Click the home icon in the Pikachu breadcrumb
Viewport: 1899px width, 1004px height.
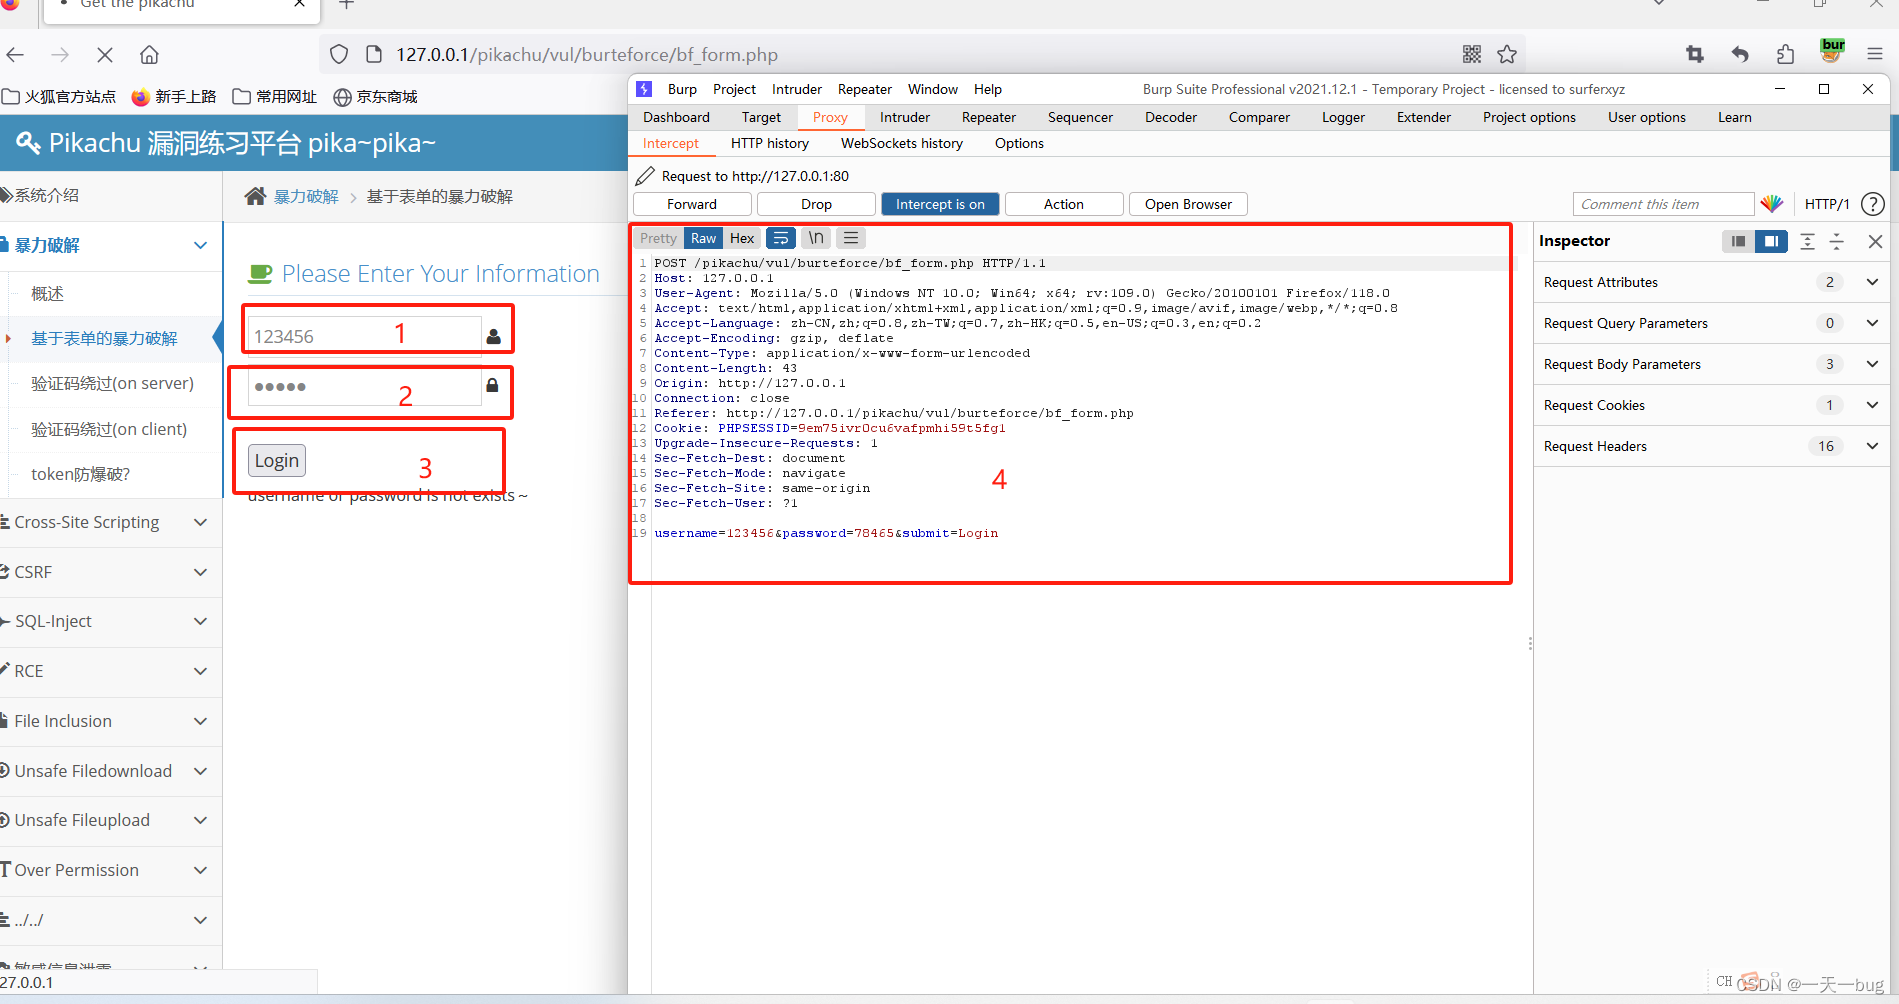pos(255,196)
